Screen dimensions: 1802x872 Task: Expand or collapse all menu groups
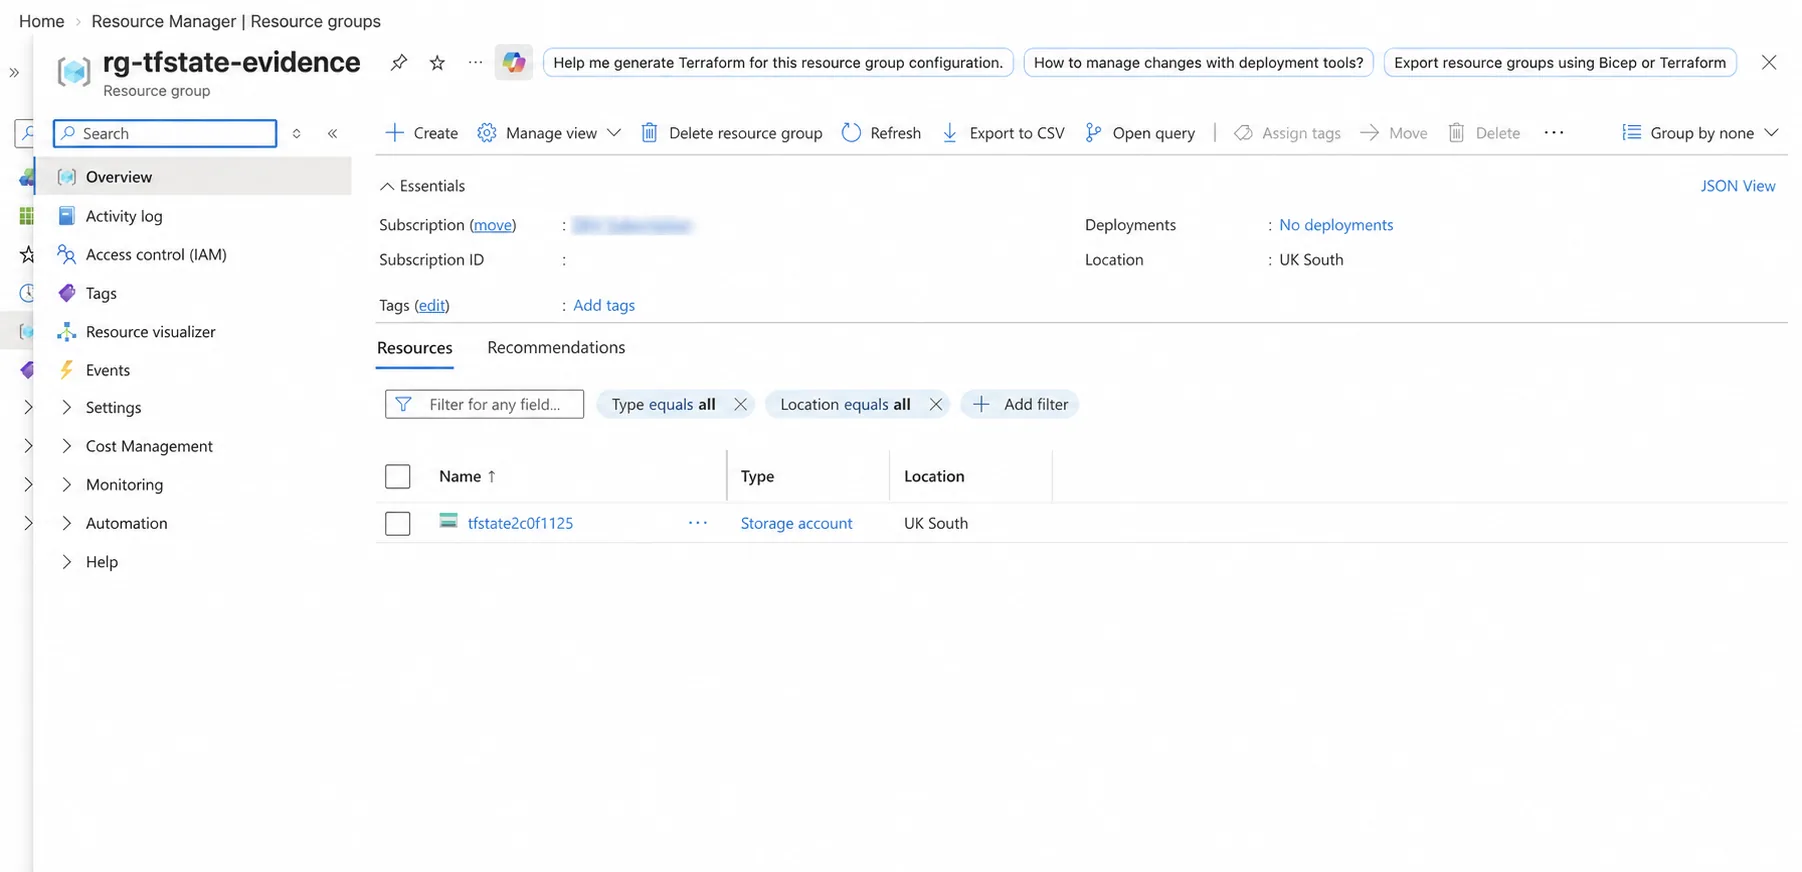point(296,133)
